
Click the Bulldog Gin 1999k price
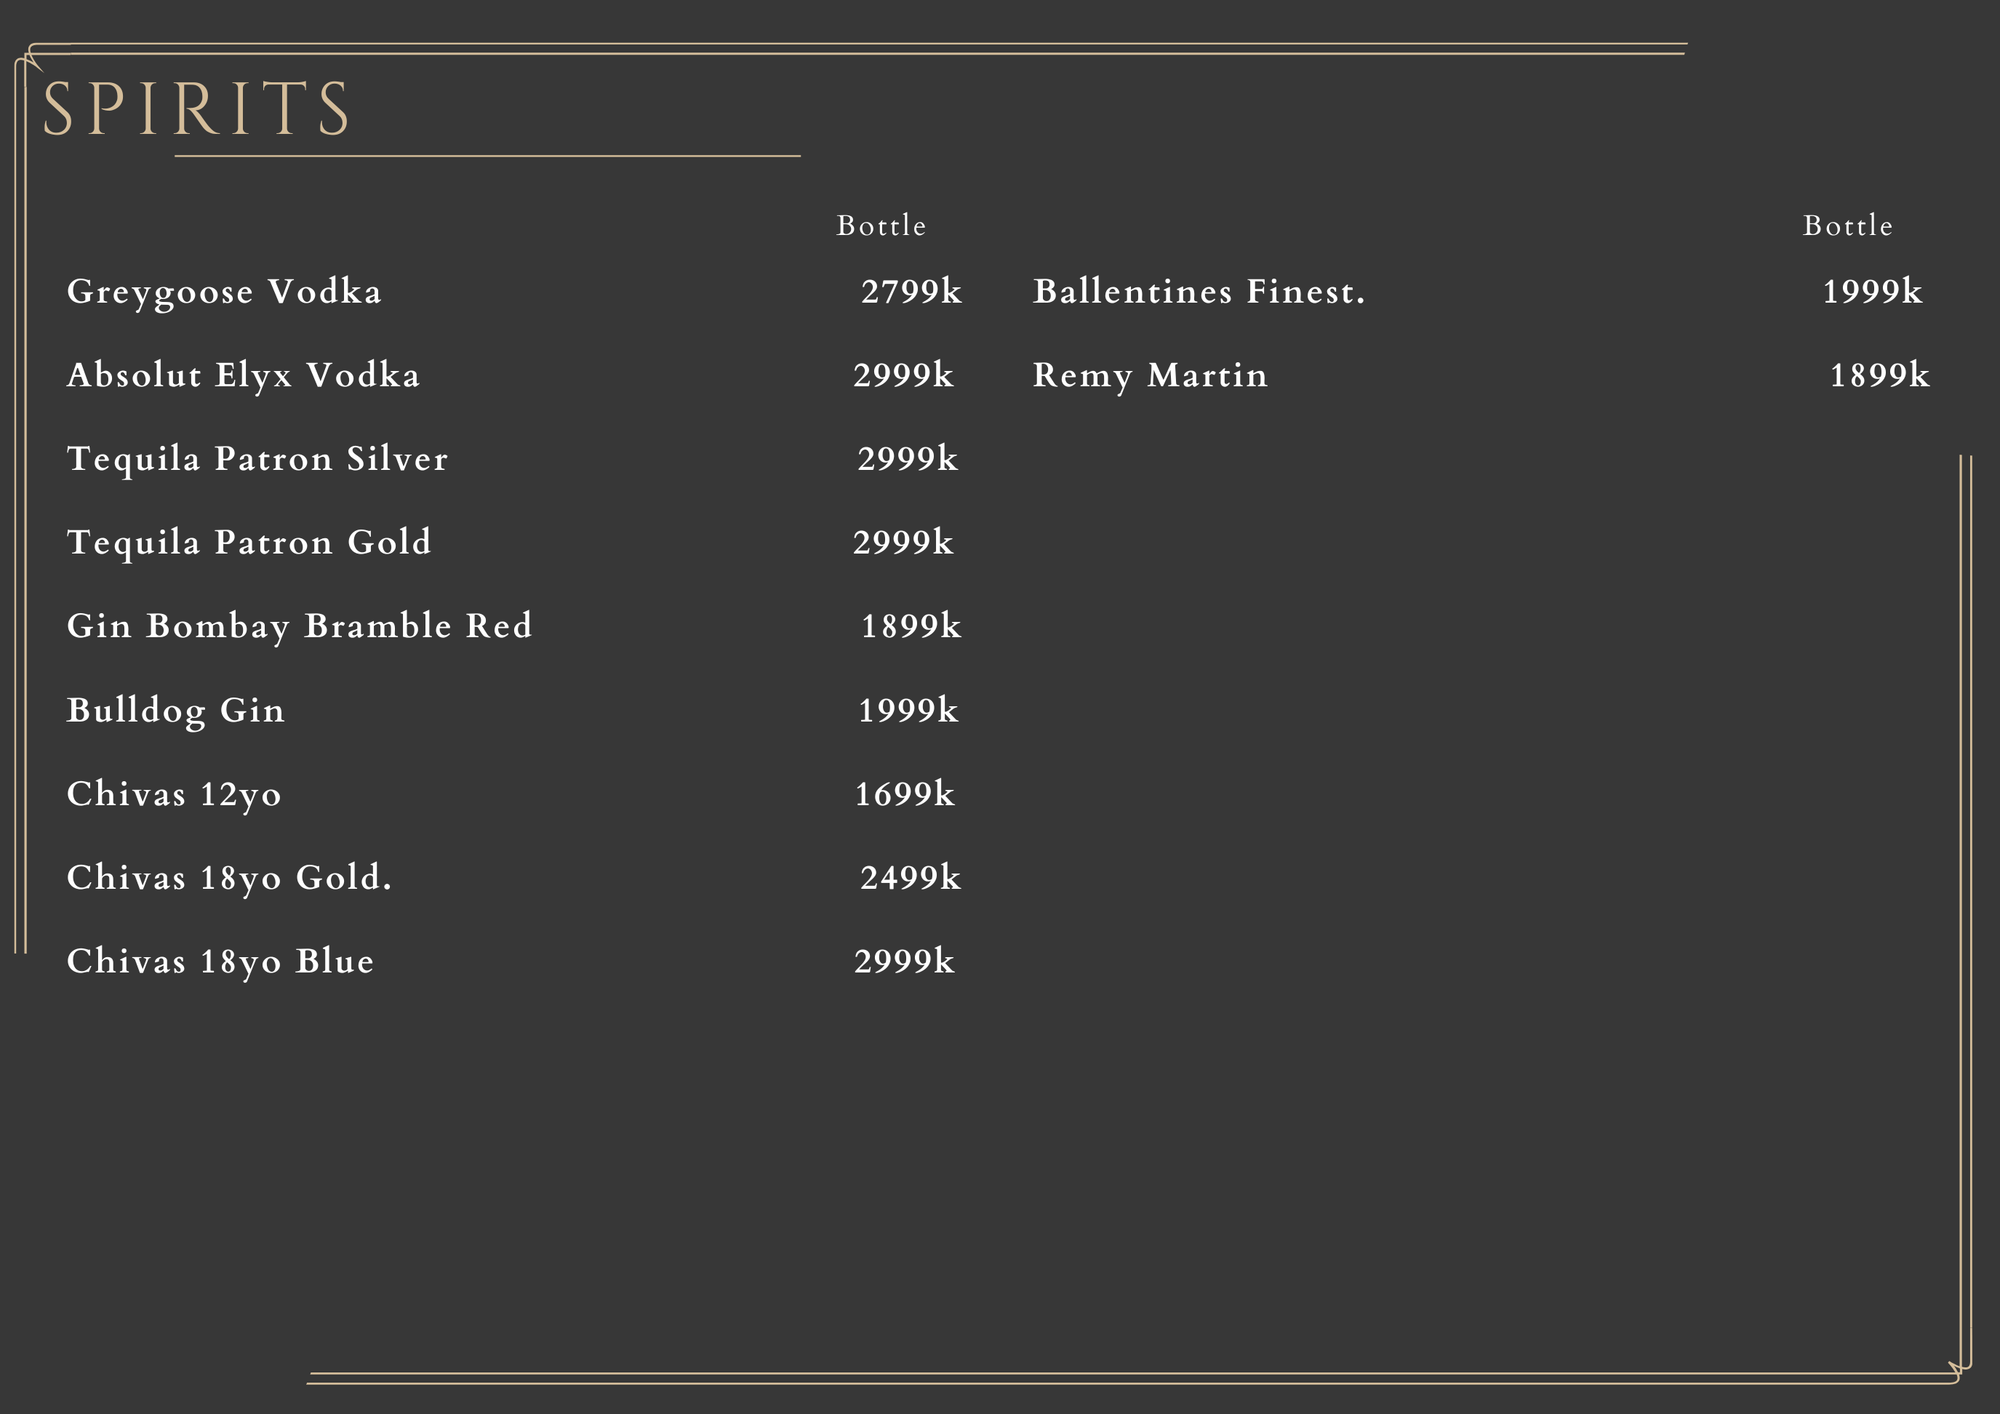908,710
